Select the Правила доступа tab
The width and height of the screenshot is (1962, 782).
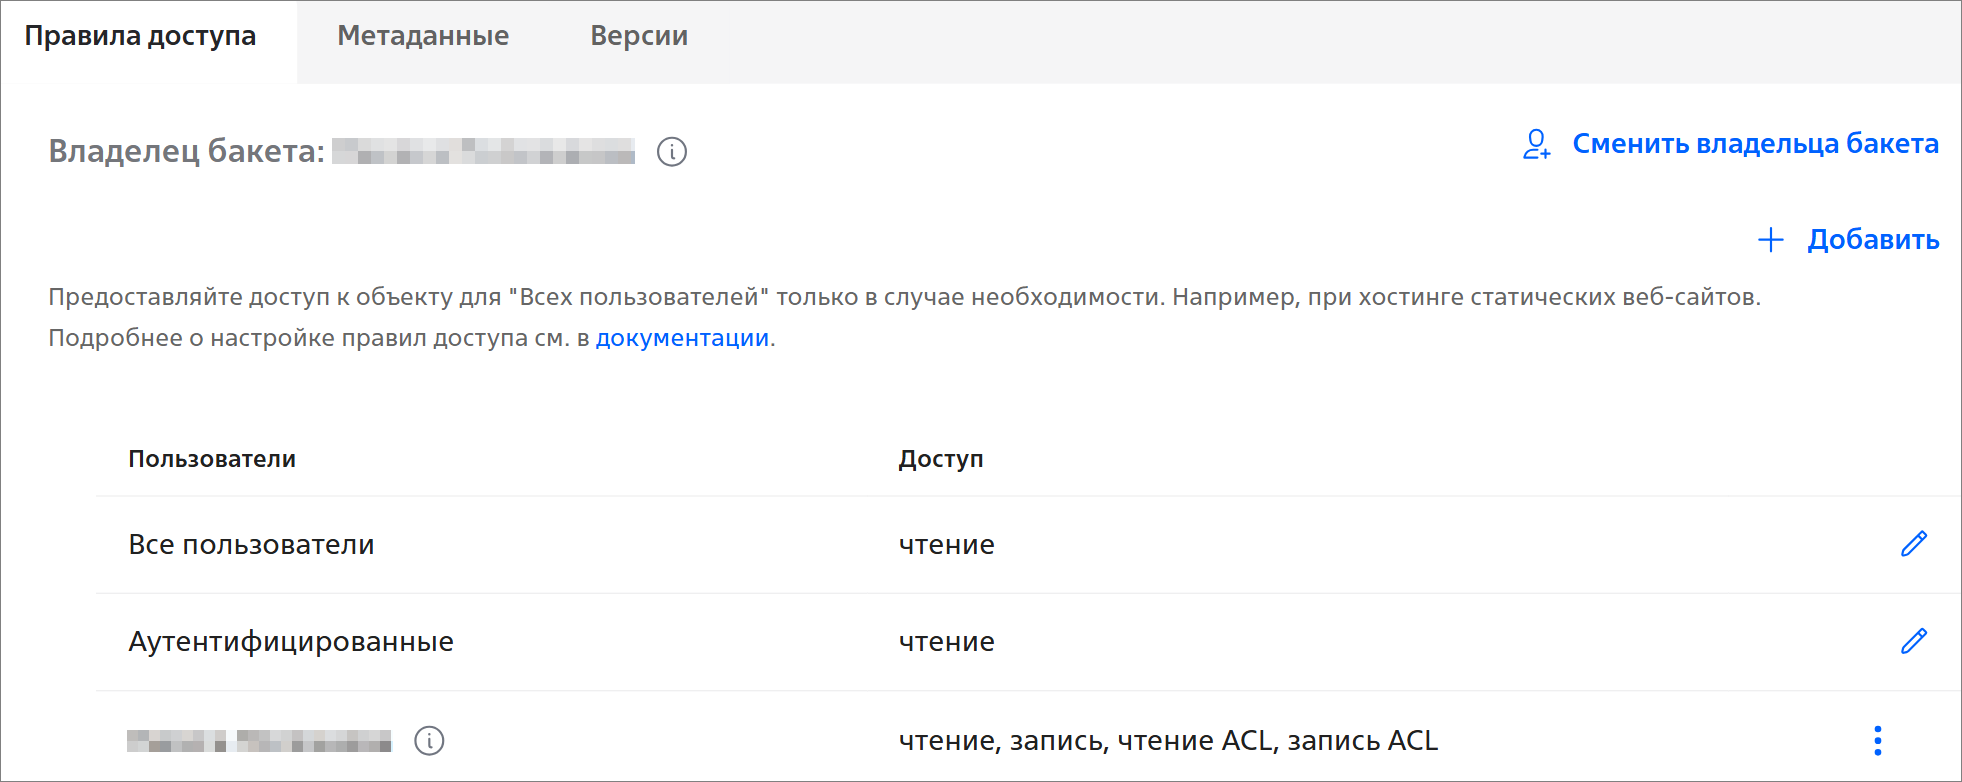tap(140, 36)
